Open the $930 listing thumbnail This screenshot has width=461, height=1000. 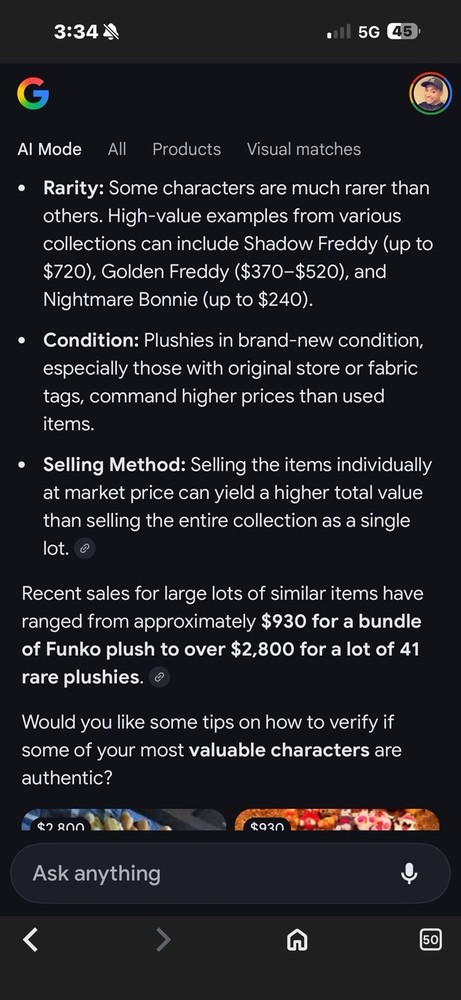click(x=337, y=820)
